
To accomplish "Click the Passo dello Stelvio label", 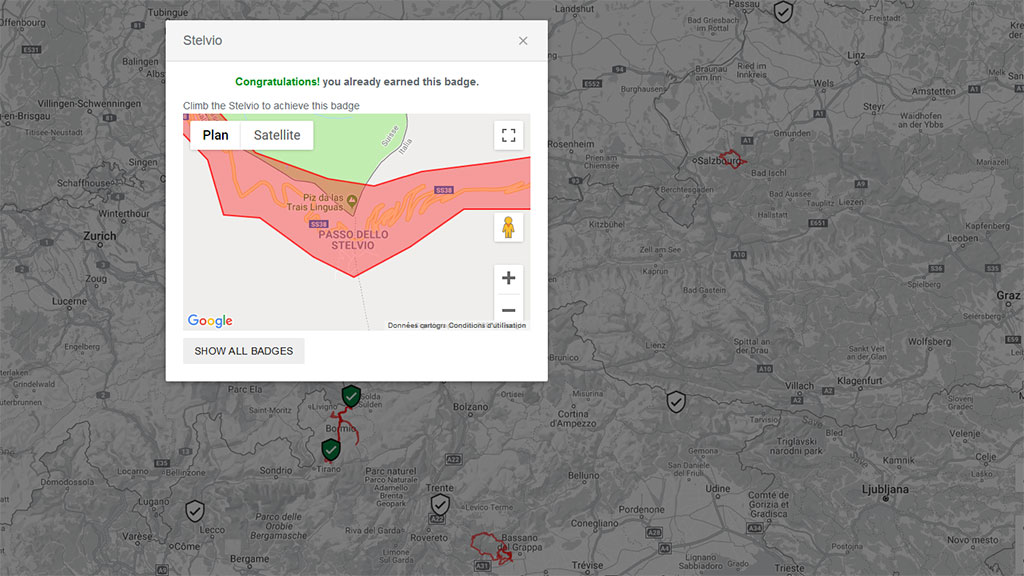I will point(353,240).
